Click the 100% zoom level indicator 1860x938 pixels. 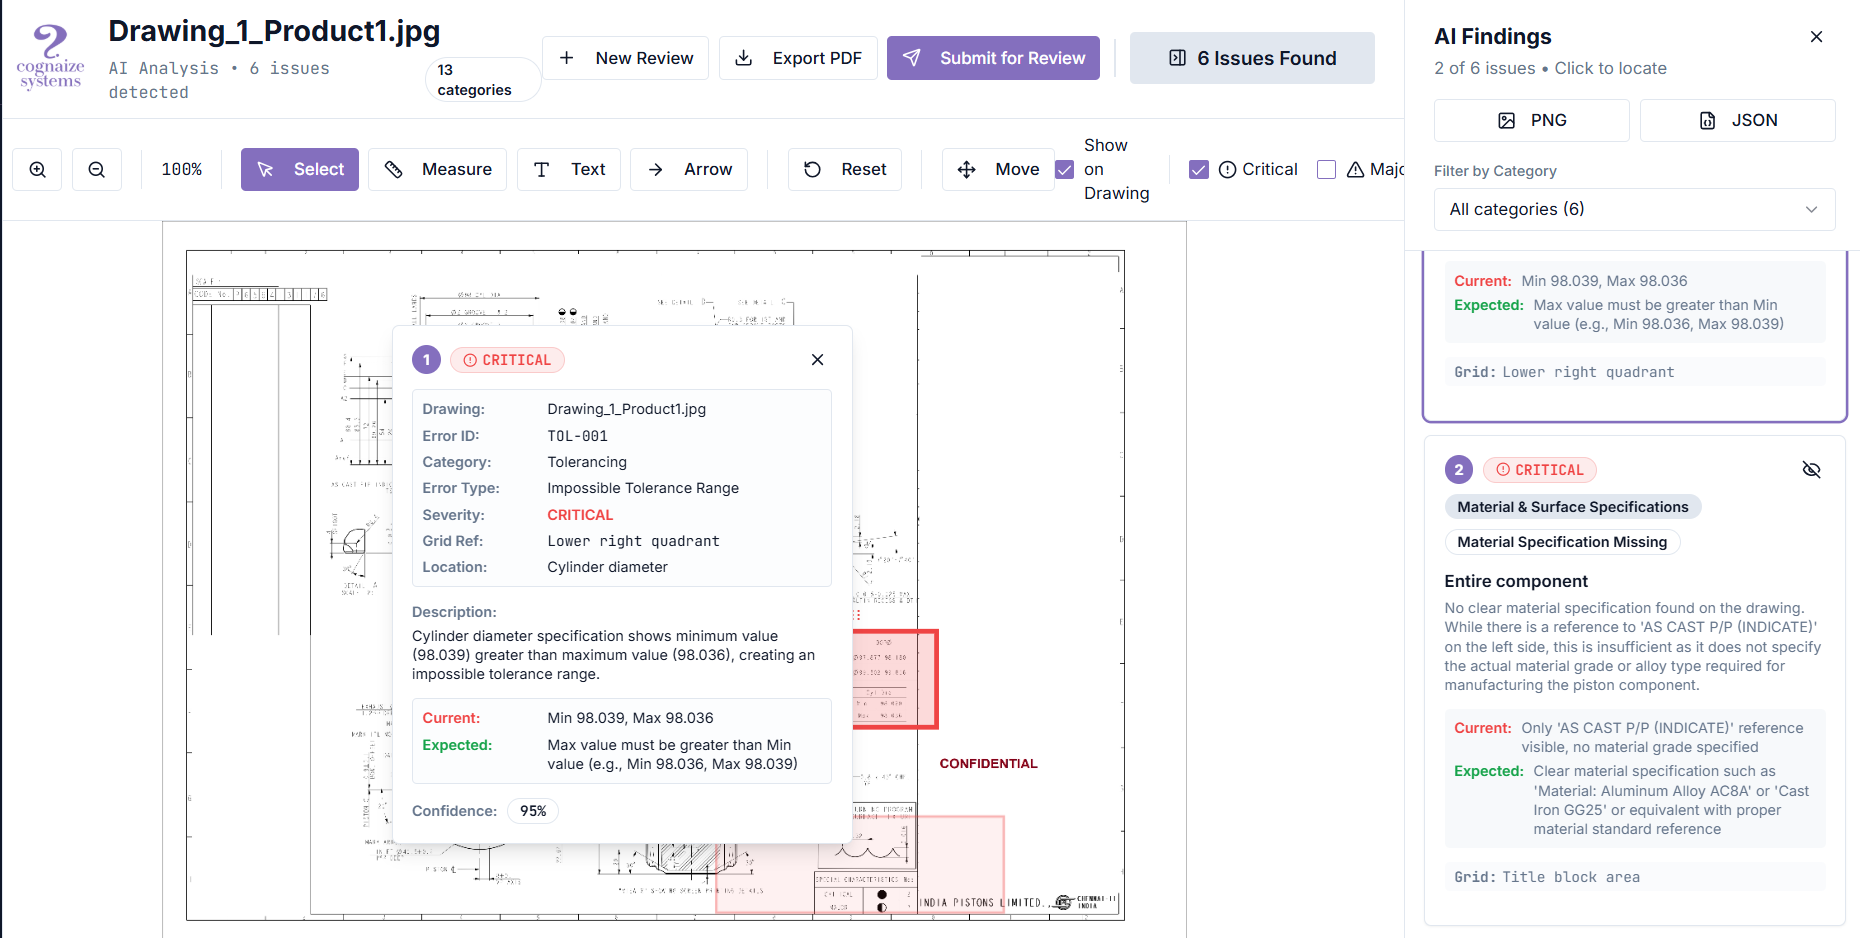coord(181,169)
